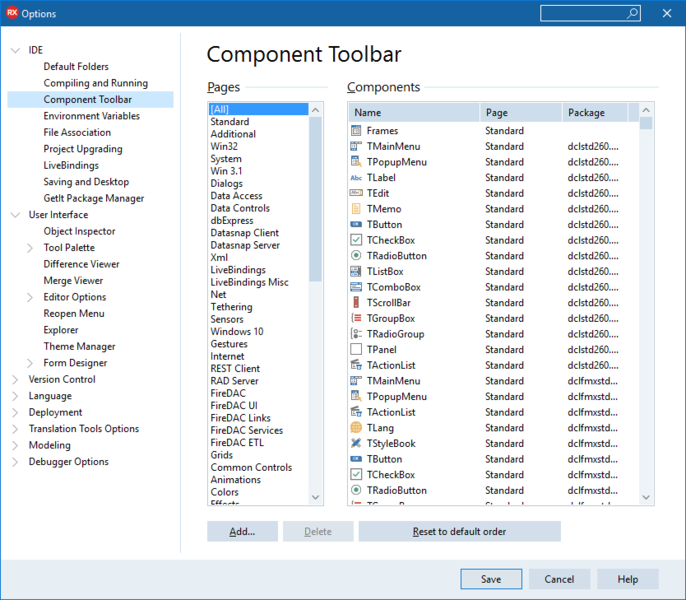Click the TGroupBox component icon
This screenshot has height=600, width=686.
[x=356, y=318]
